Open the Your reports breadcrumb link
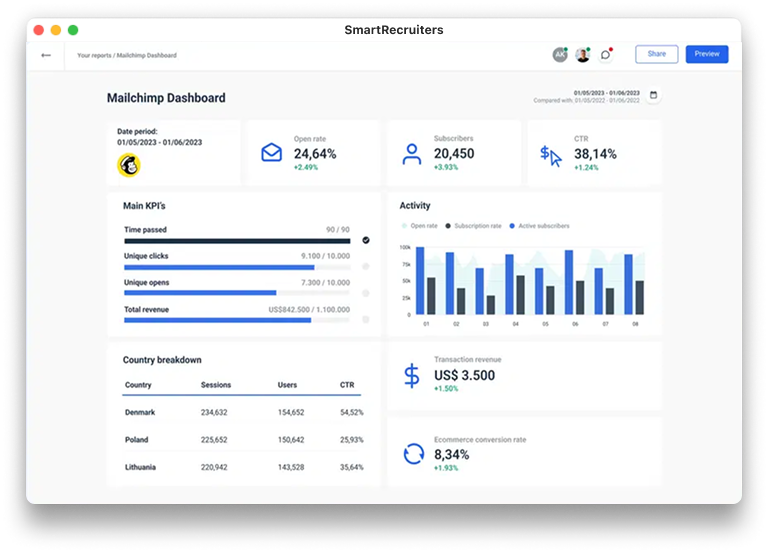This screenshot has height=552, width=768. [94, 55]
